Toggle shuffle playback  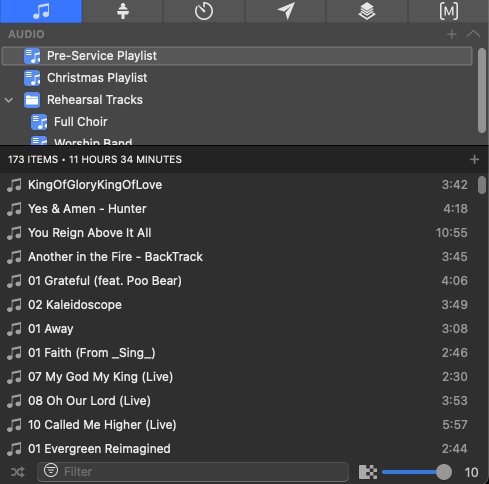pyautogui.click(x=18, y=472)
